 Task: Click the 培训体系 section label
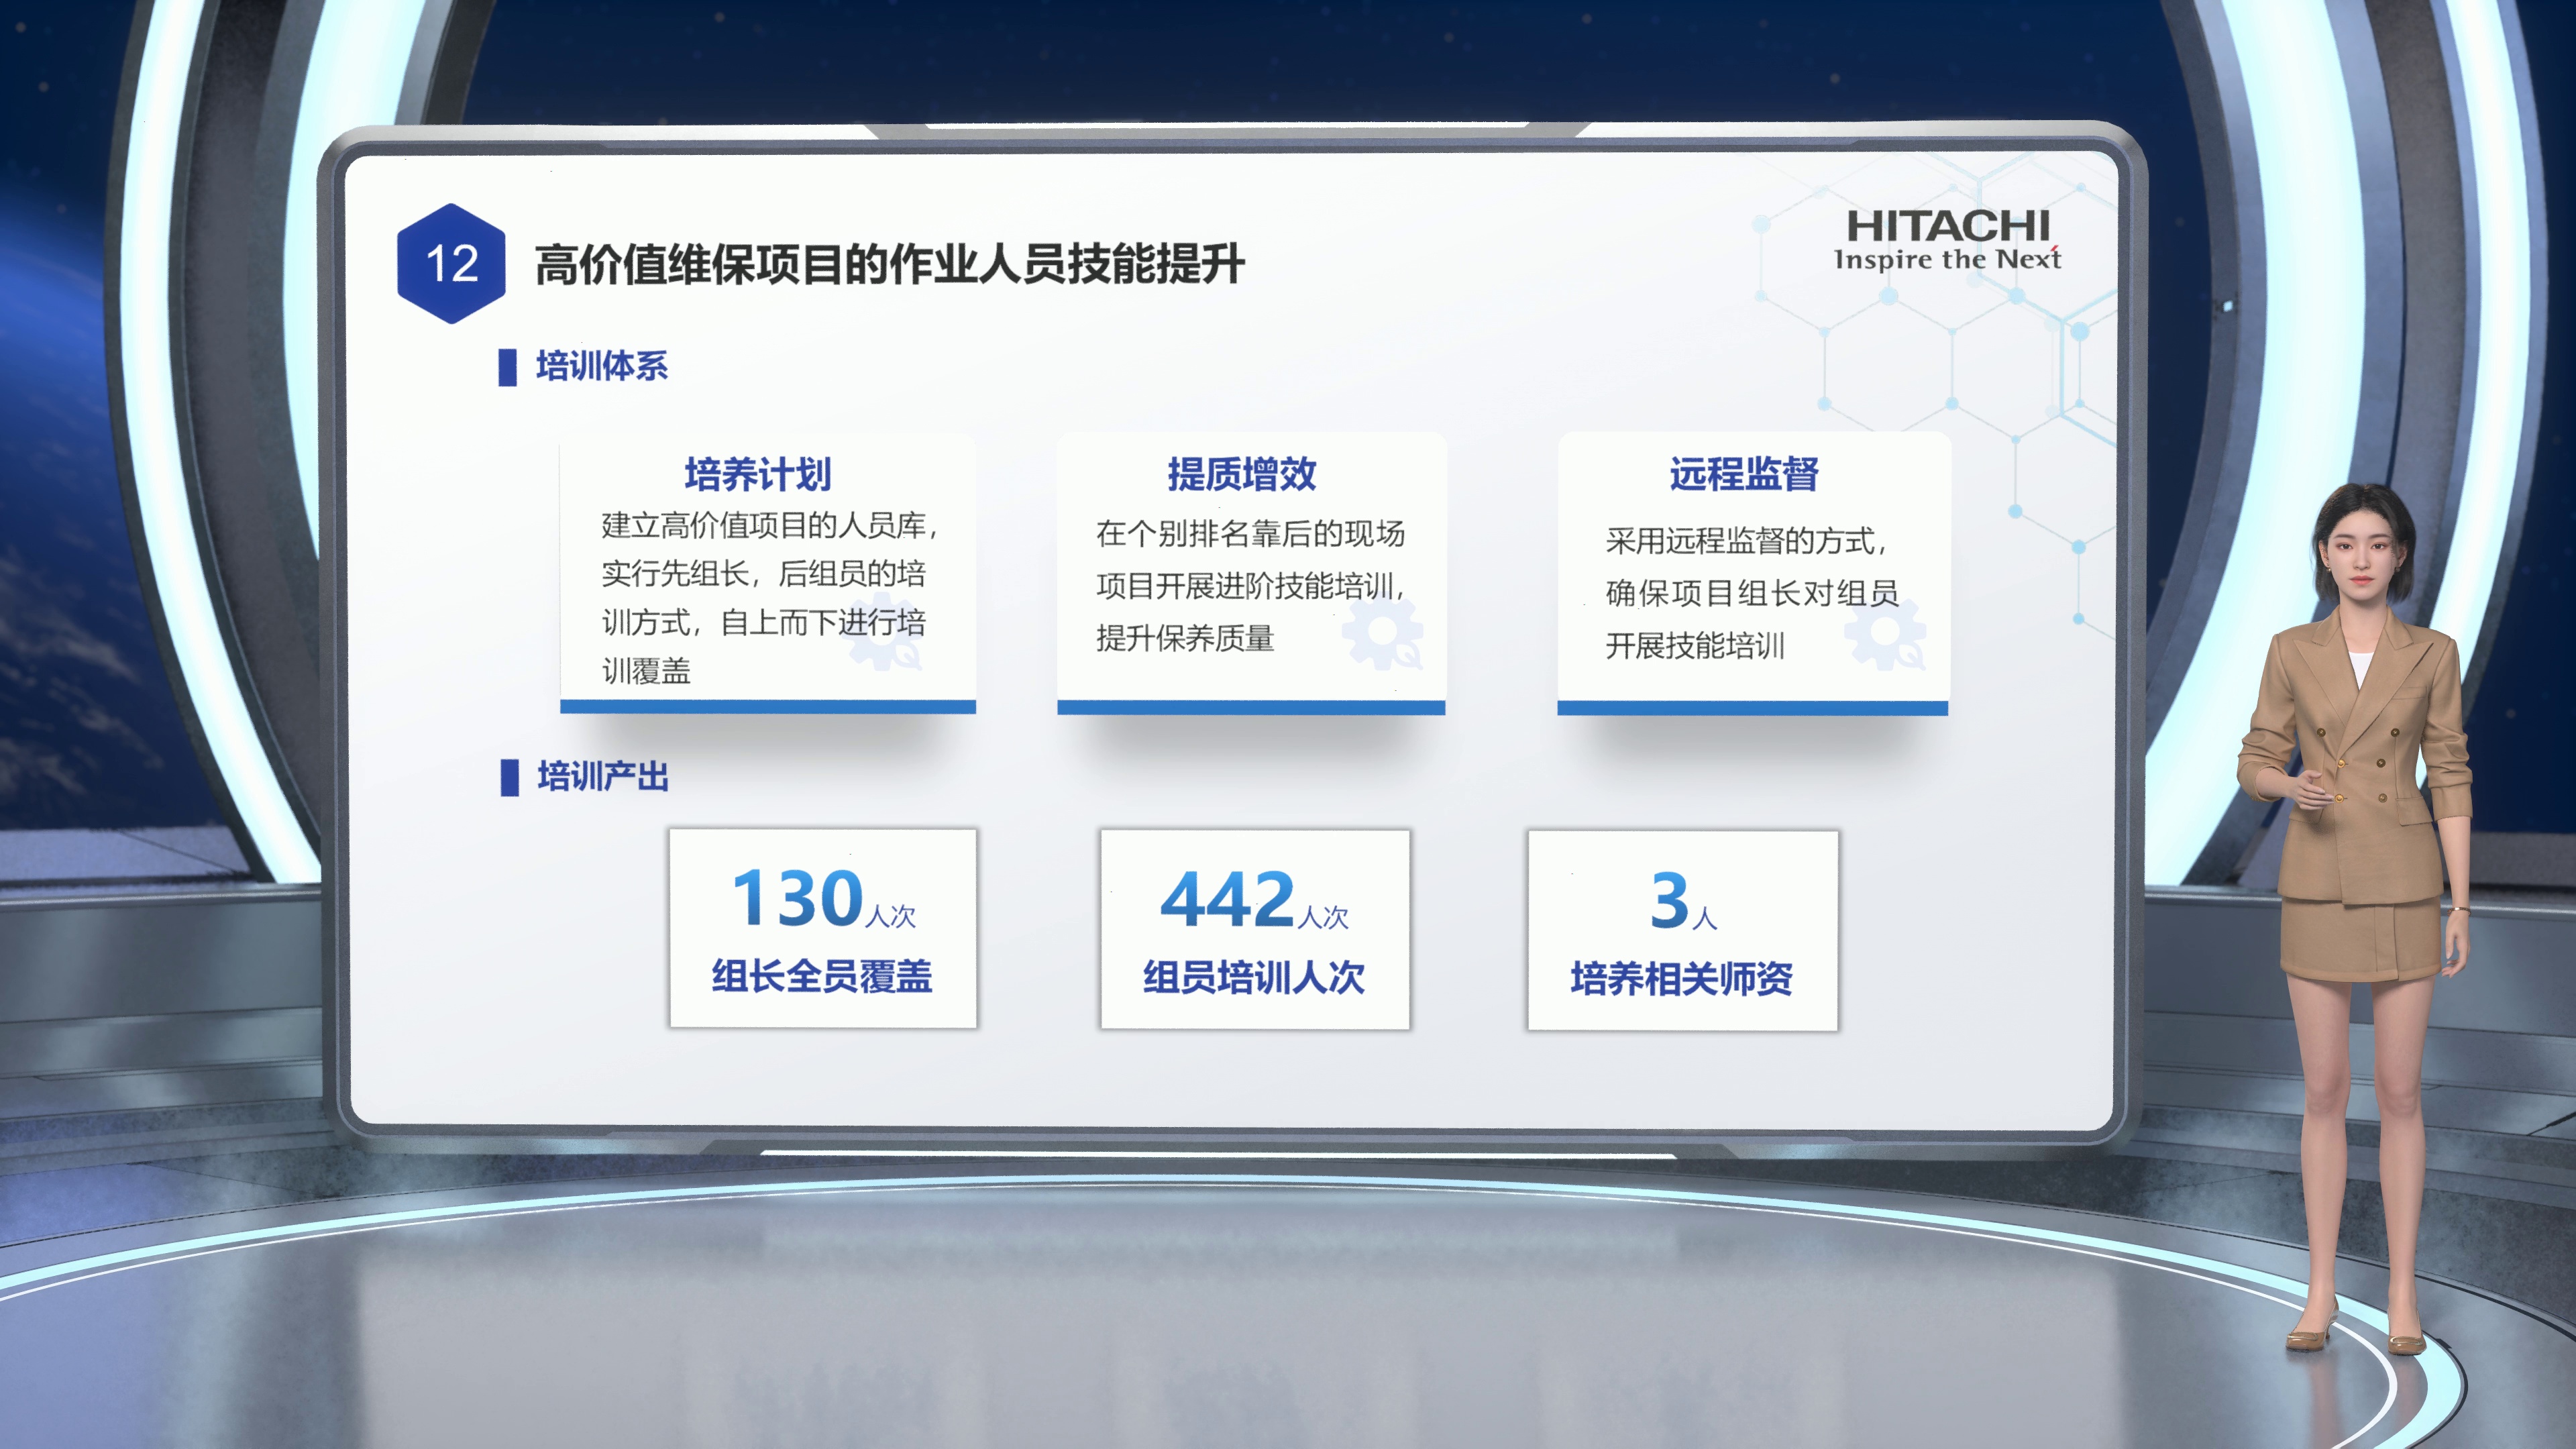(x=602, y=366)
